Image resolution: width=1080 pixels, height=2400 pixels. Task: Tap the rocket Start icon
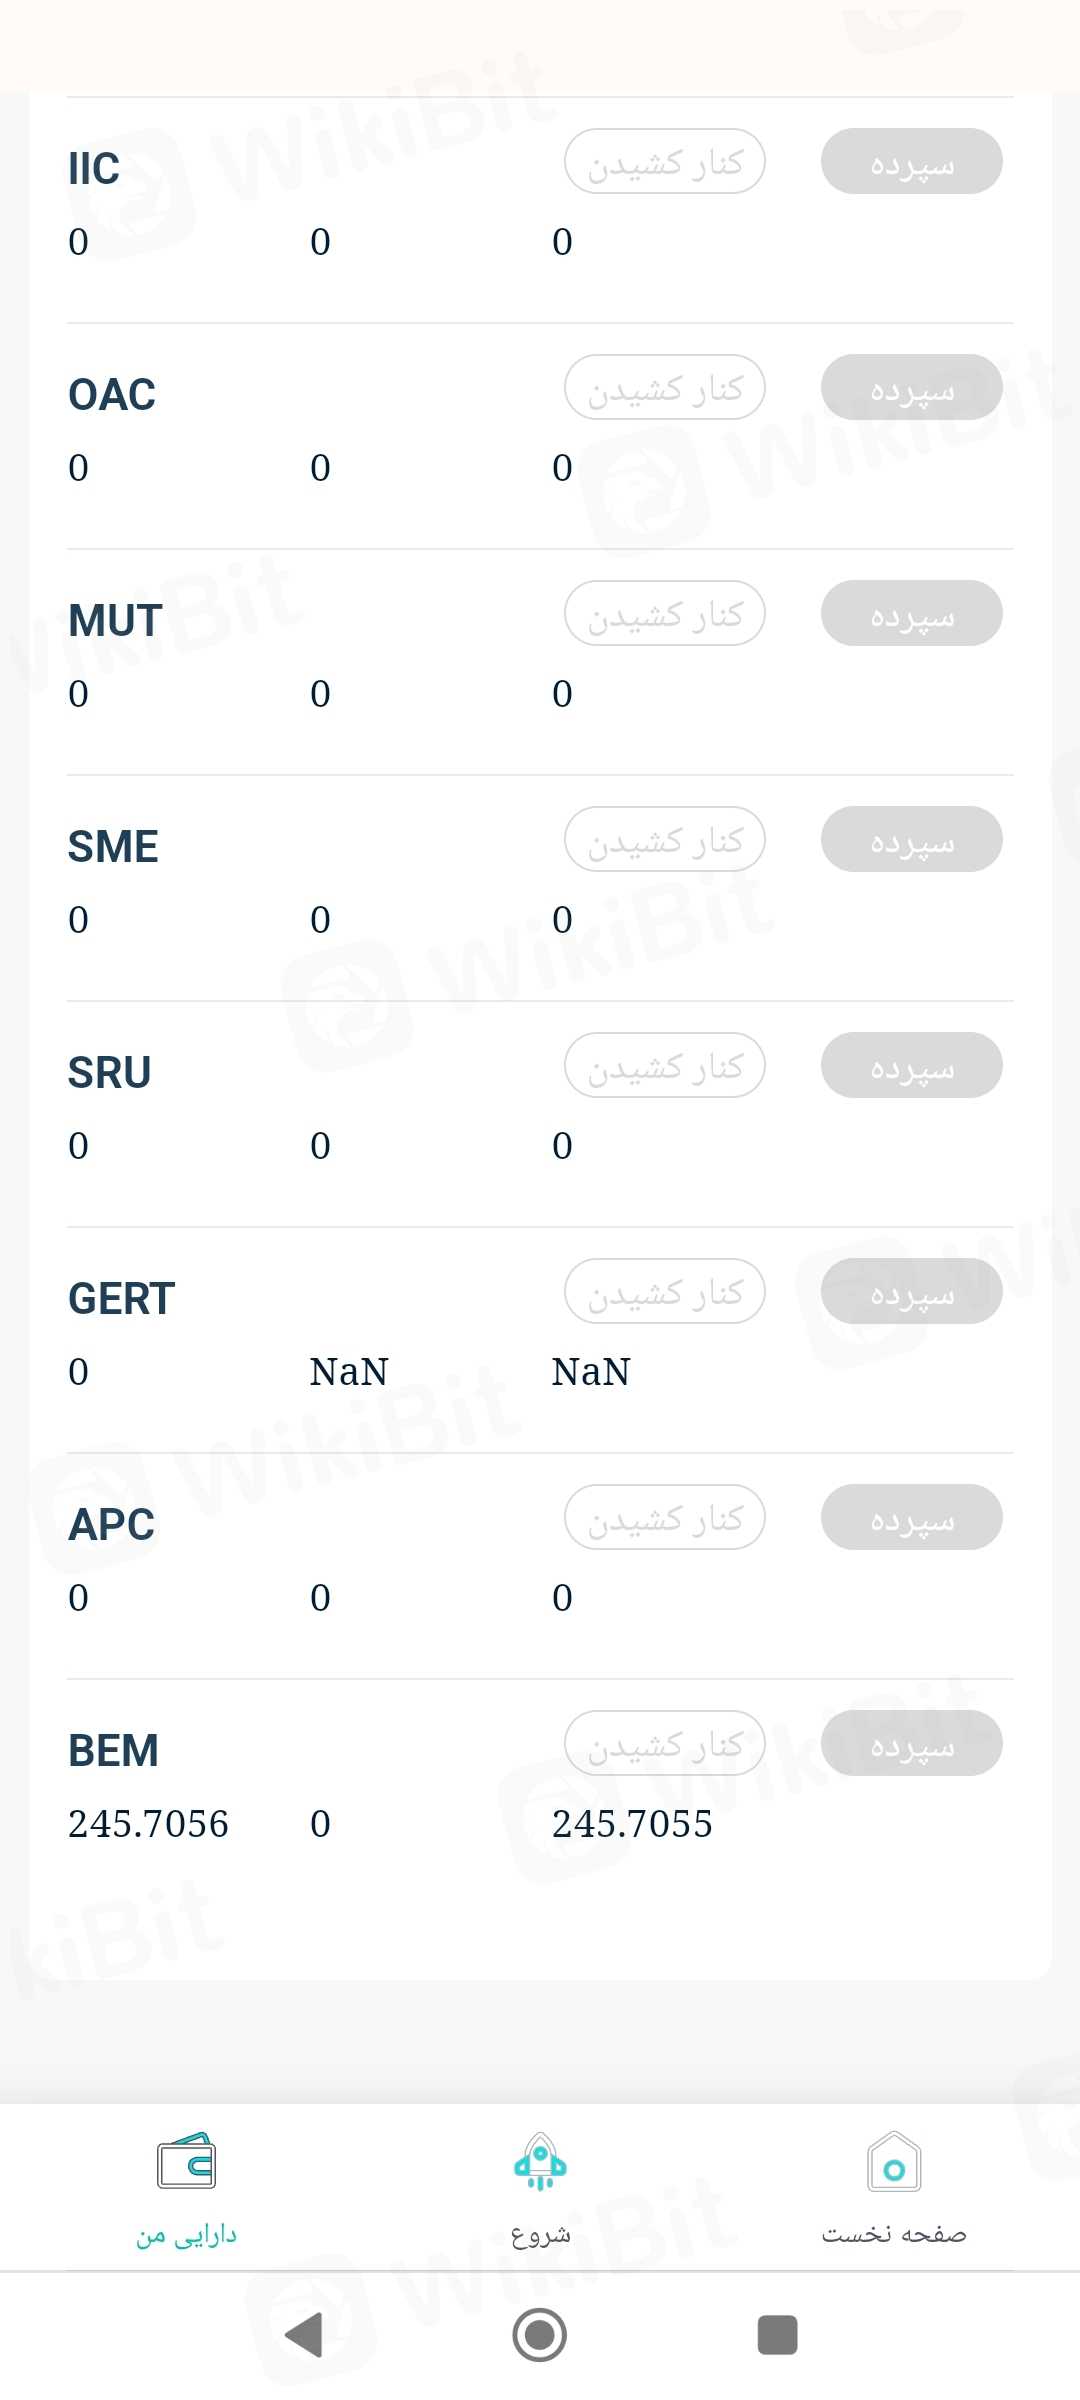pos(540,2162)
